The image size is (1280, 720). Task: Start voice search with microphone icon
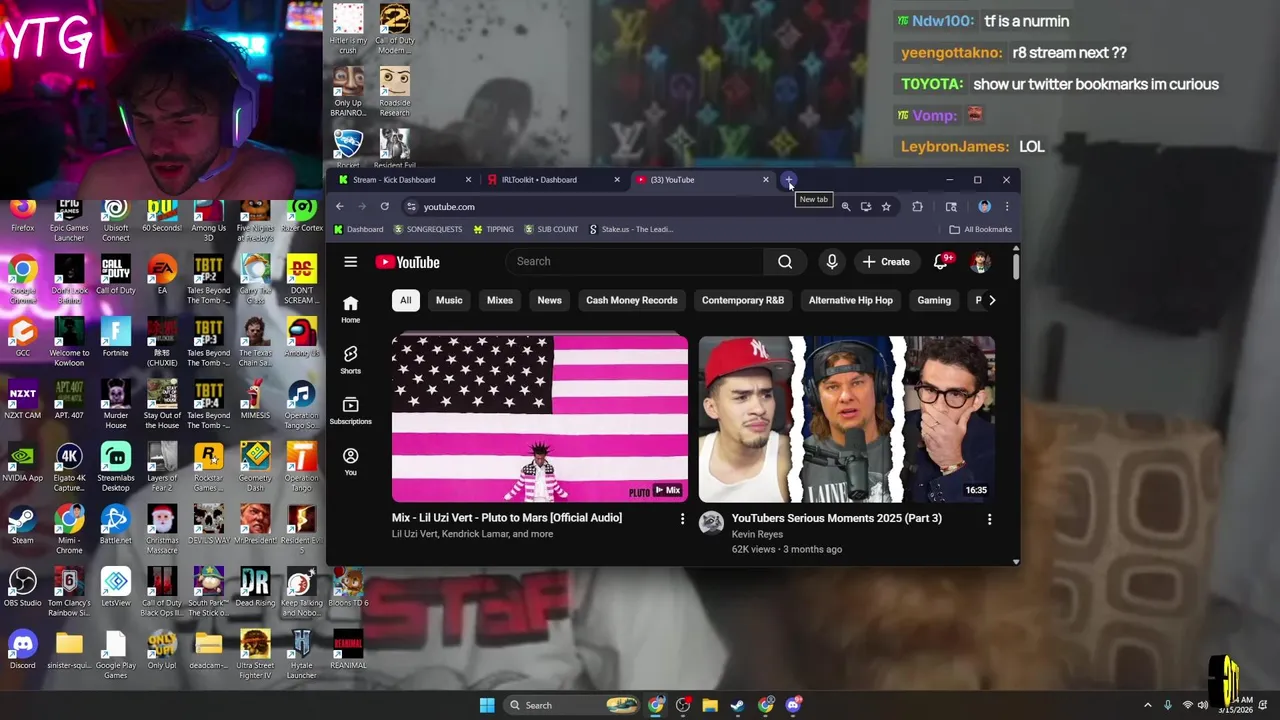(x=832, y=262)
